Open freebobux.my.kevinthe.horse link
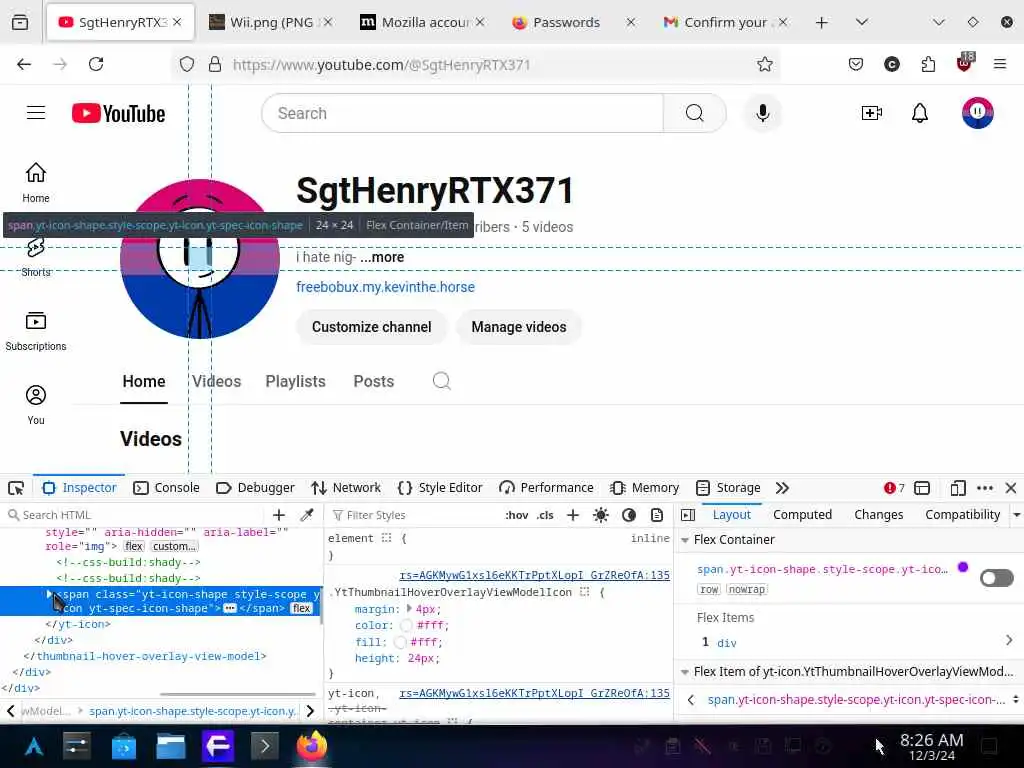The height and width of the screenshot is (768, 1024). [x=385, y=287]
